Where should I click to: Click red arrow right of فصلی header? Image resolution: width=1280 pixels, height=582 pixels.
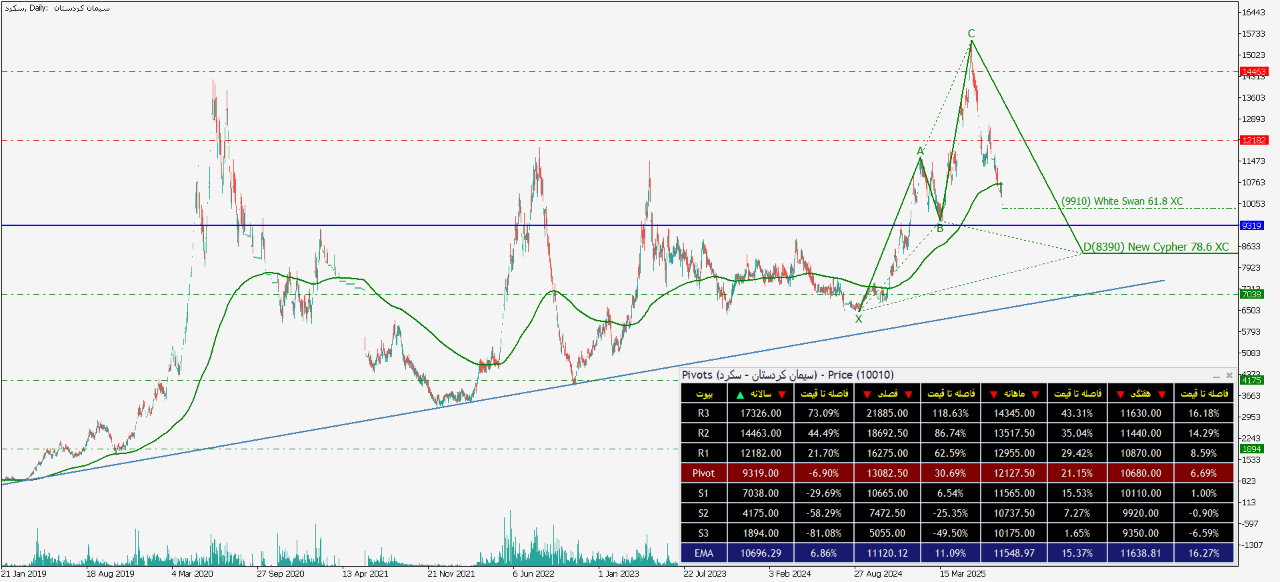[x=909, y=394]
